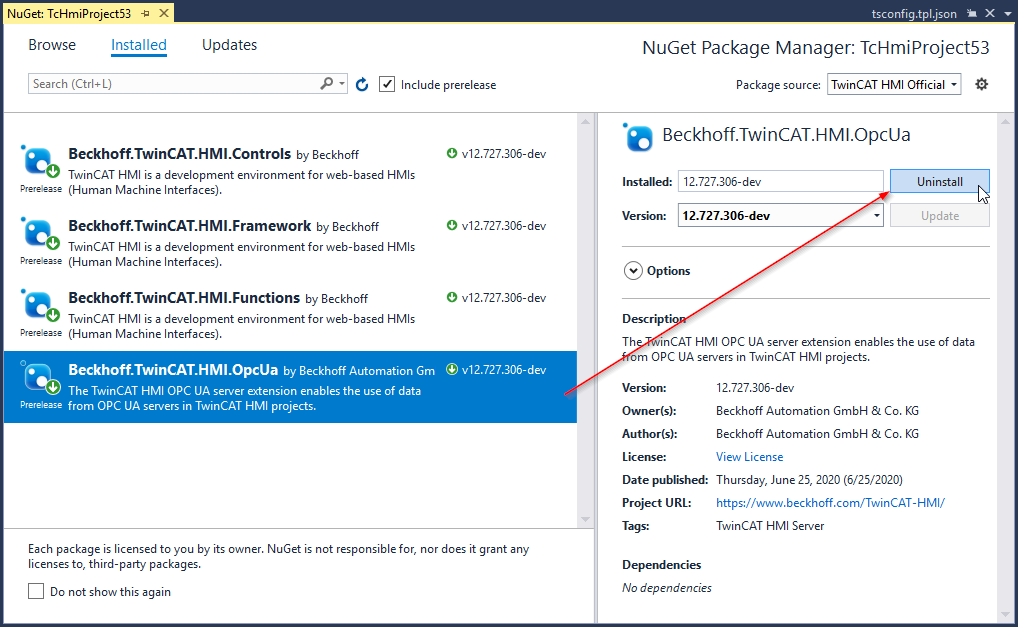Click Beckhoff.TwinCAT.HMI.Framework package icon
Screen dimensions: 1018x627
(x=40, y=234)
